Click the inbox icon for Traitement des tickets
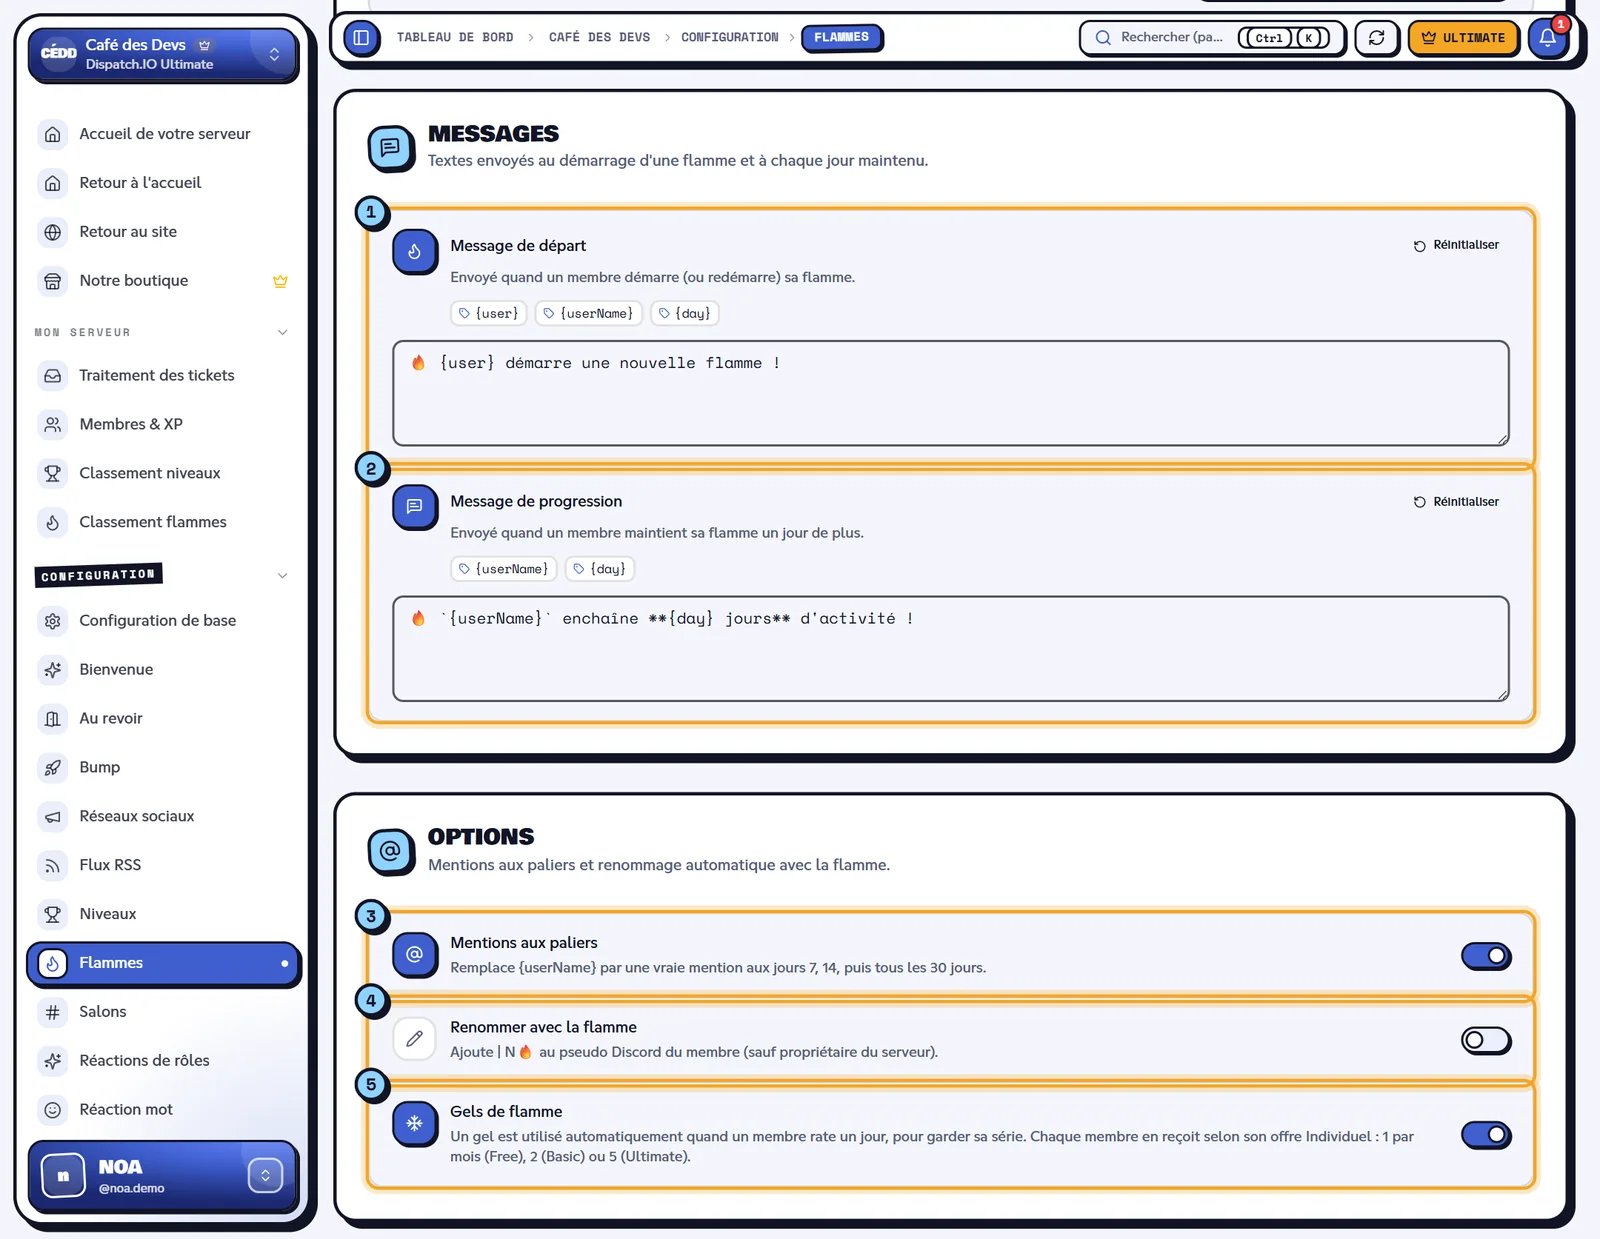 click(x=53, y=375)
